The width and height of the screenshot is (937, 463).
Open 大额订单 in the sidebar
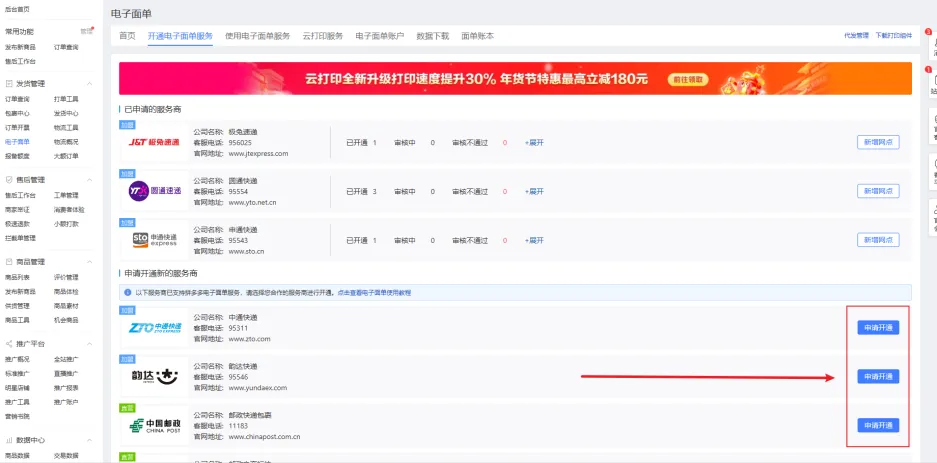66,157
